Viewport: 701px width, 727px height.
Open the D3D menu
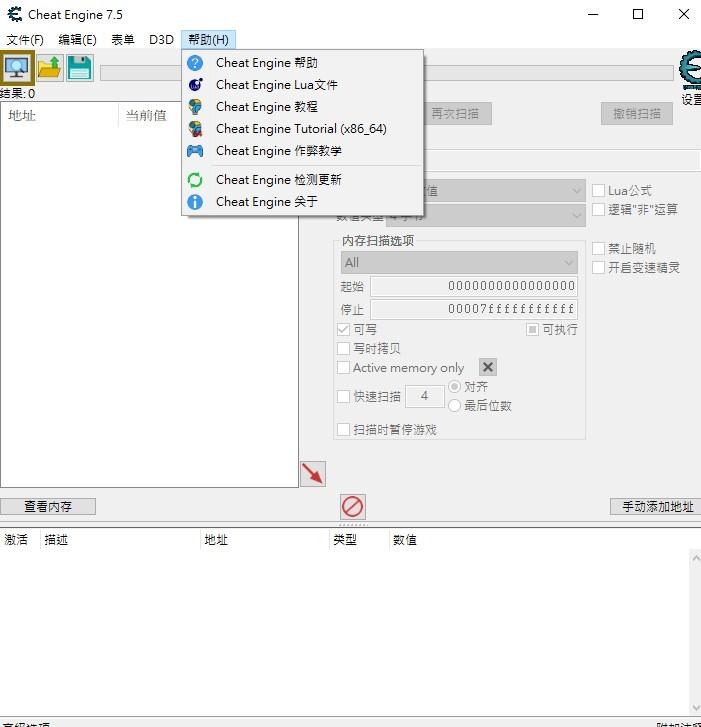click(x=161, y=40)
